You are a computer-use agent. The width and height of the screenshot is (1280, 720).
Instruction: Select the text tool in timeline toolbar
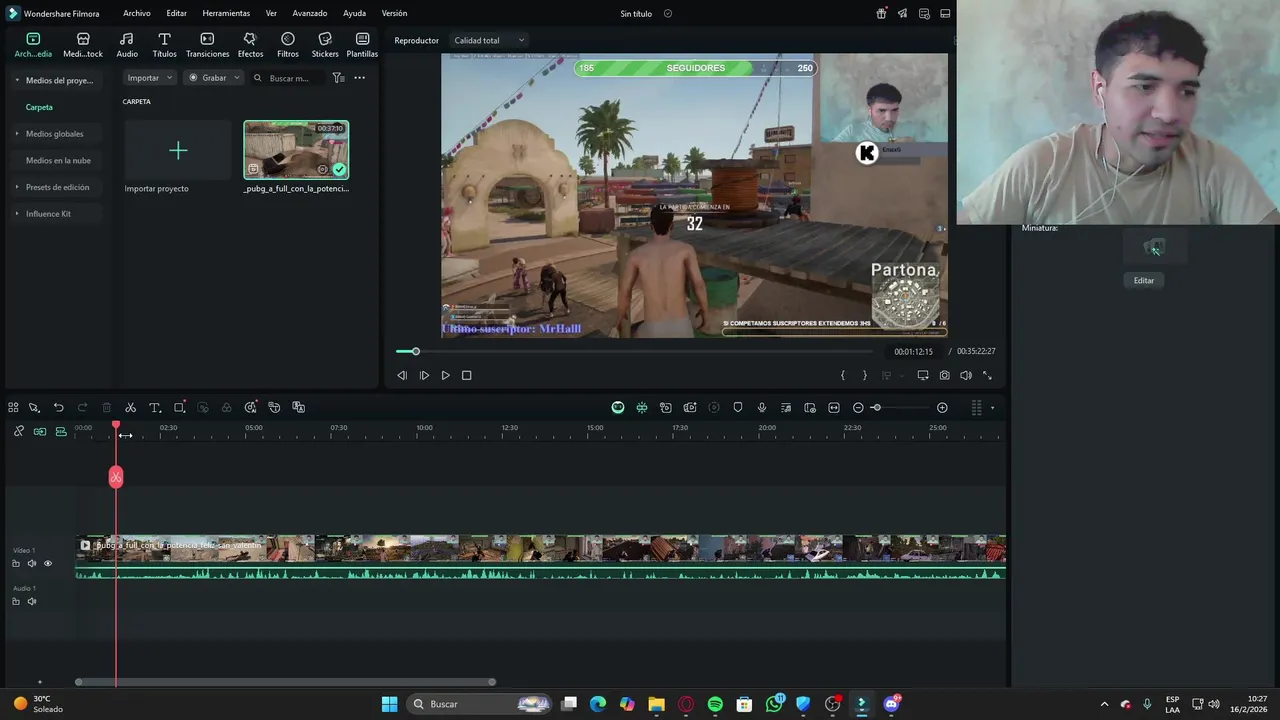tap(155, 407)
